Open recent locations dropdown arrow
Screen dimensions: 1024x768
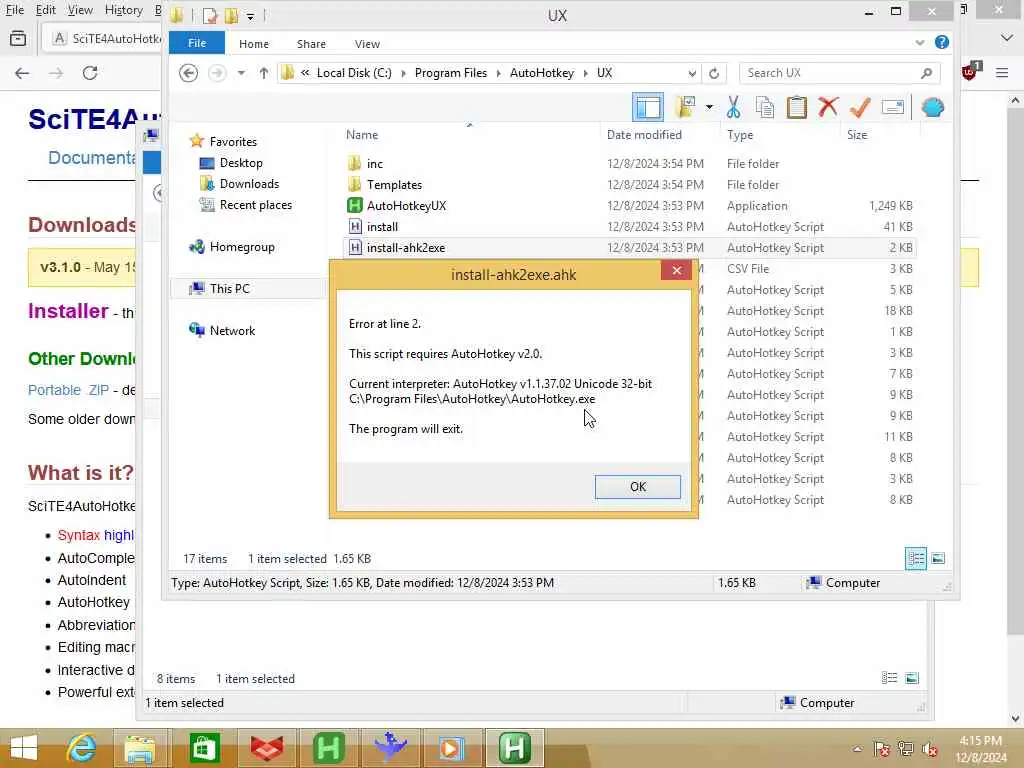pyautogui.click(x=241, y=73)
